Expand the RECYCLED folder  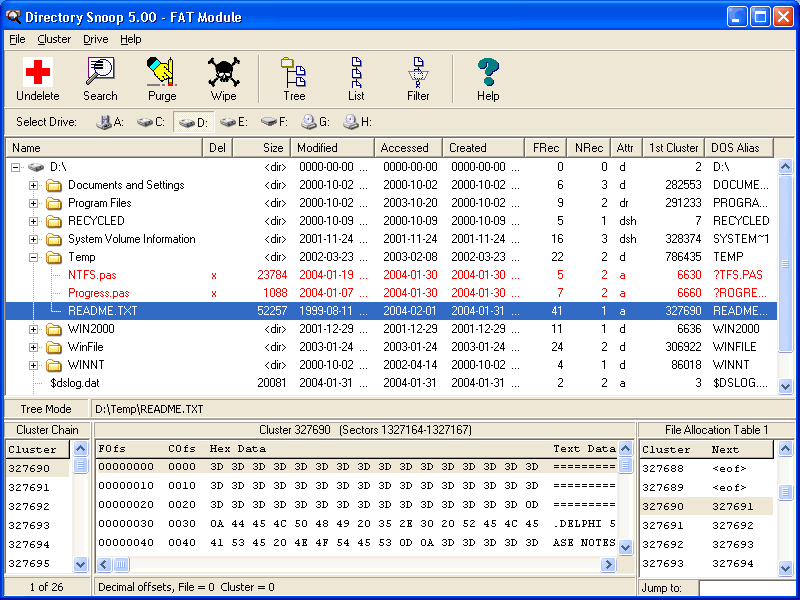point(33,221)
